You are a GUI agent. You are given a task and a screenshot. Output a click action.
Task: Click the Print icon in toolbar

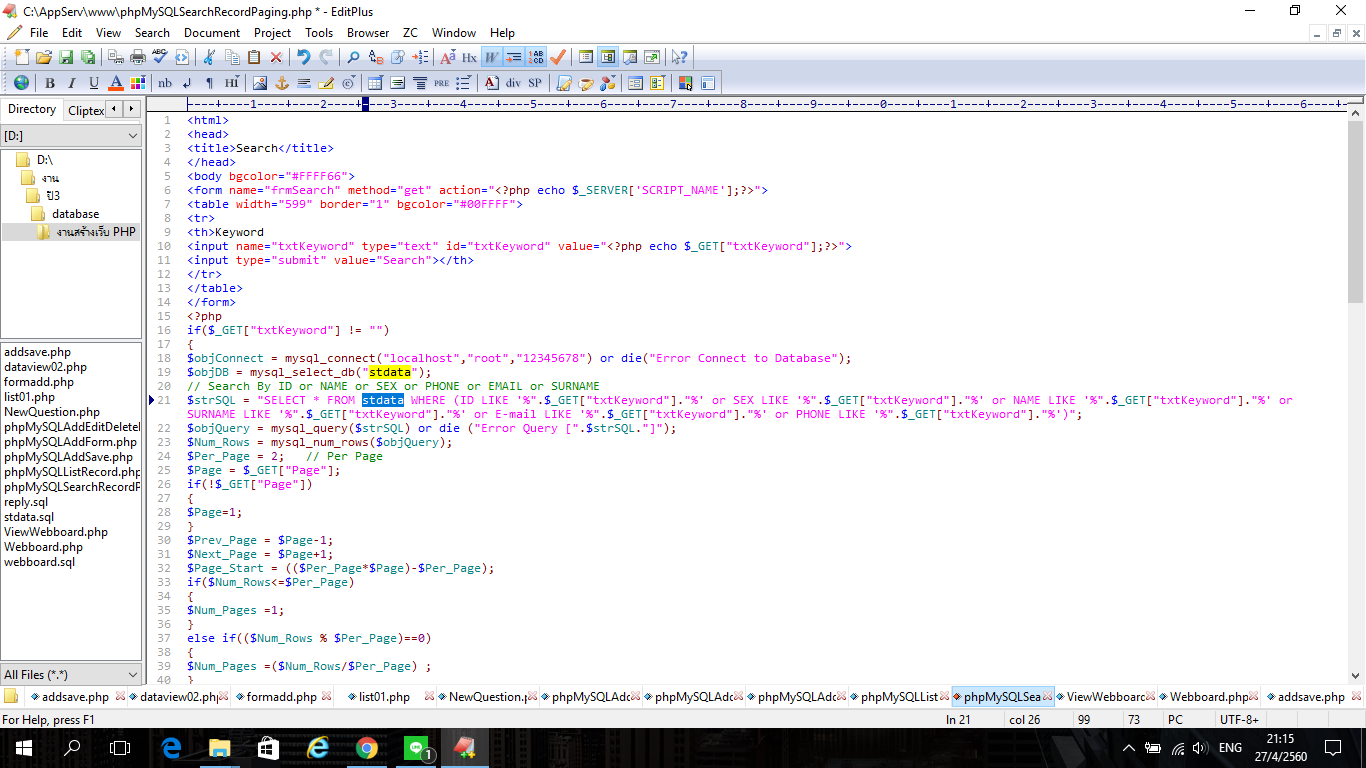[x=138, y=57]
